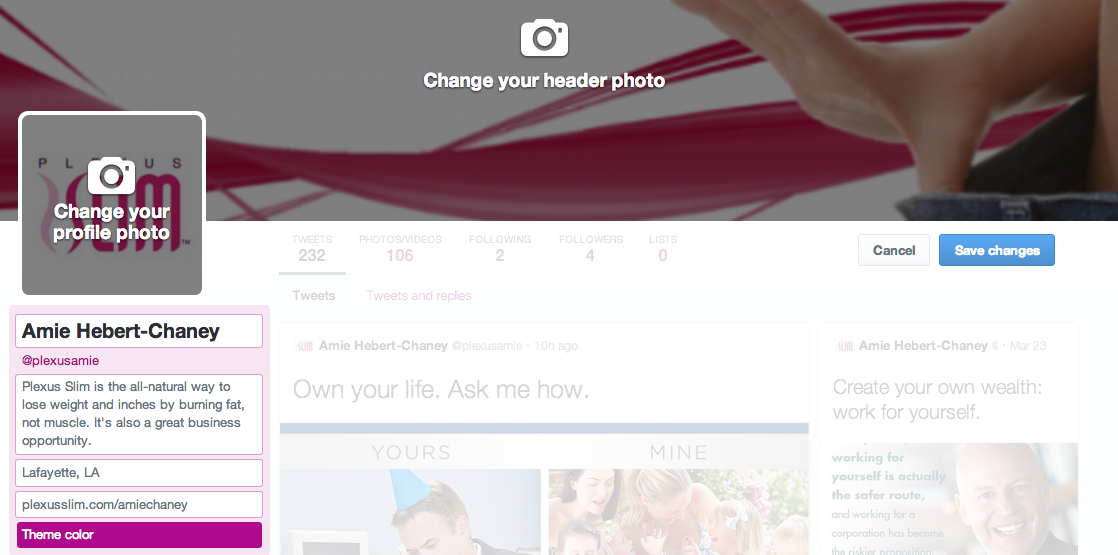The image size is (1118, 555).
Task: Click the profile photo camera icon
Action: coord(111,175)
